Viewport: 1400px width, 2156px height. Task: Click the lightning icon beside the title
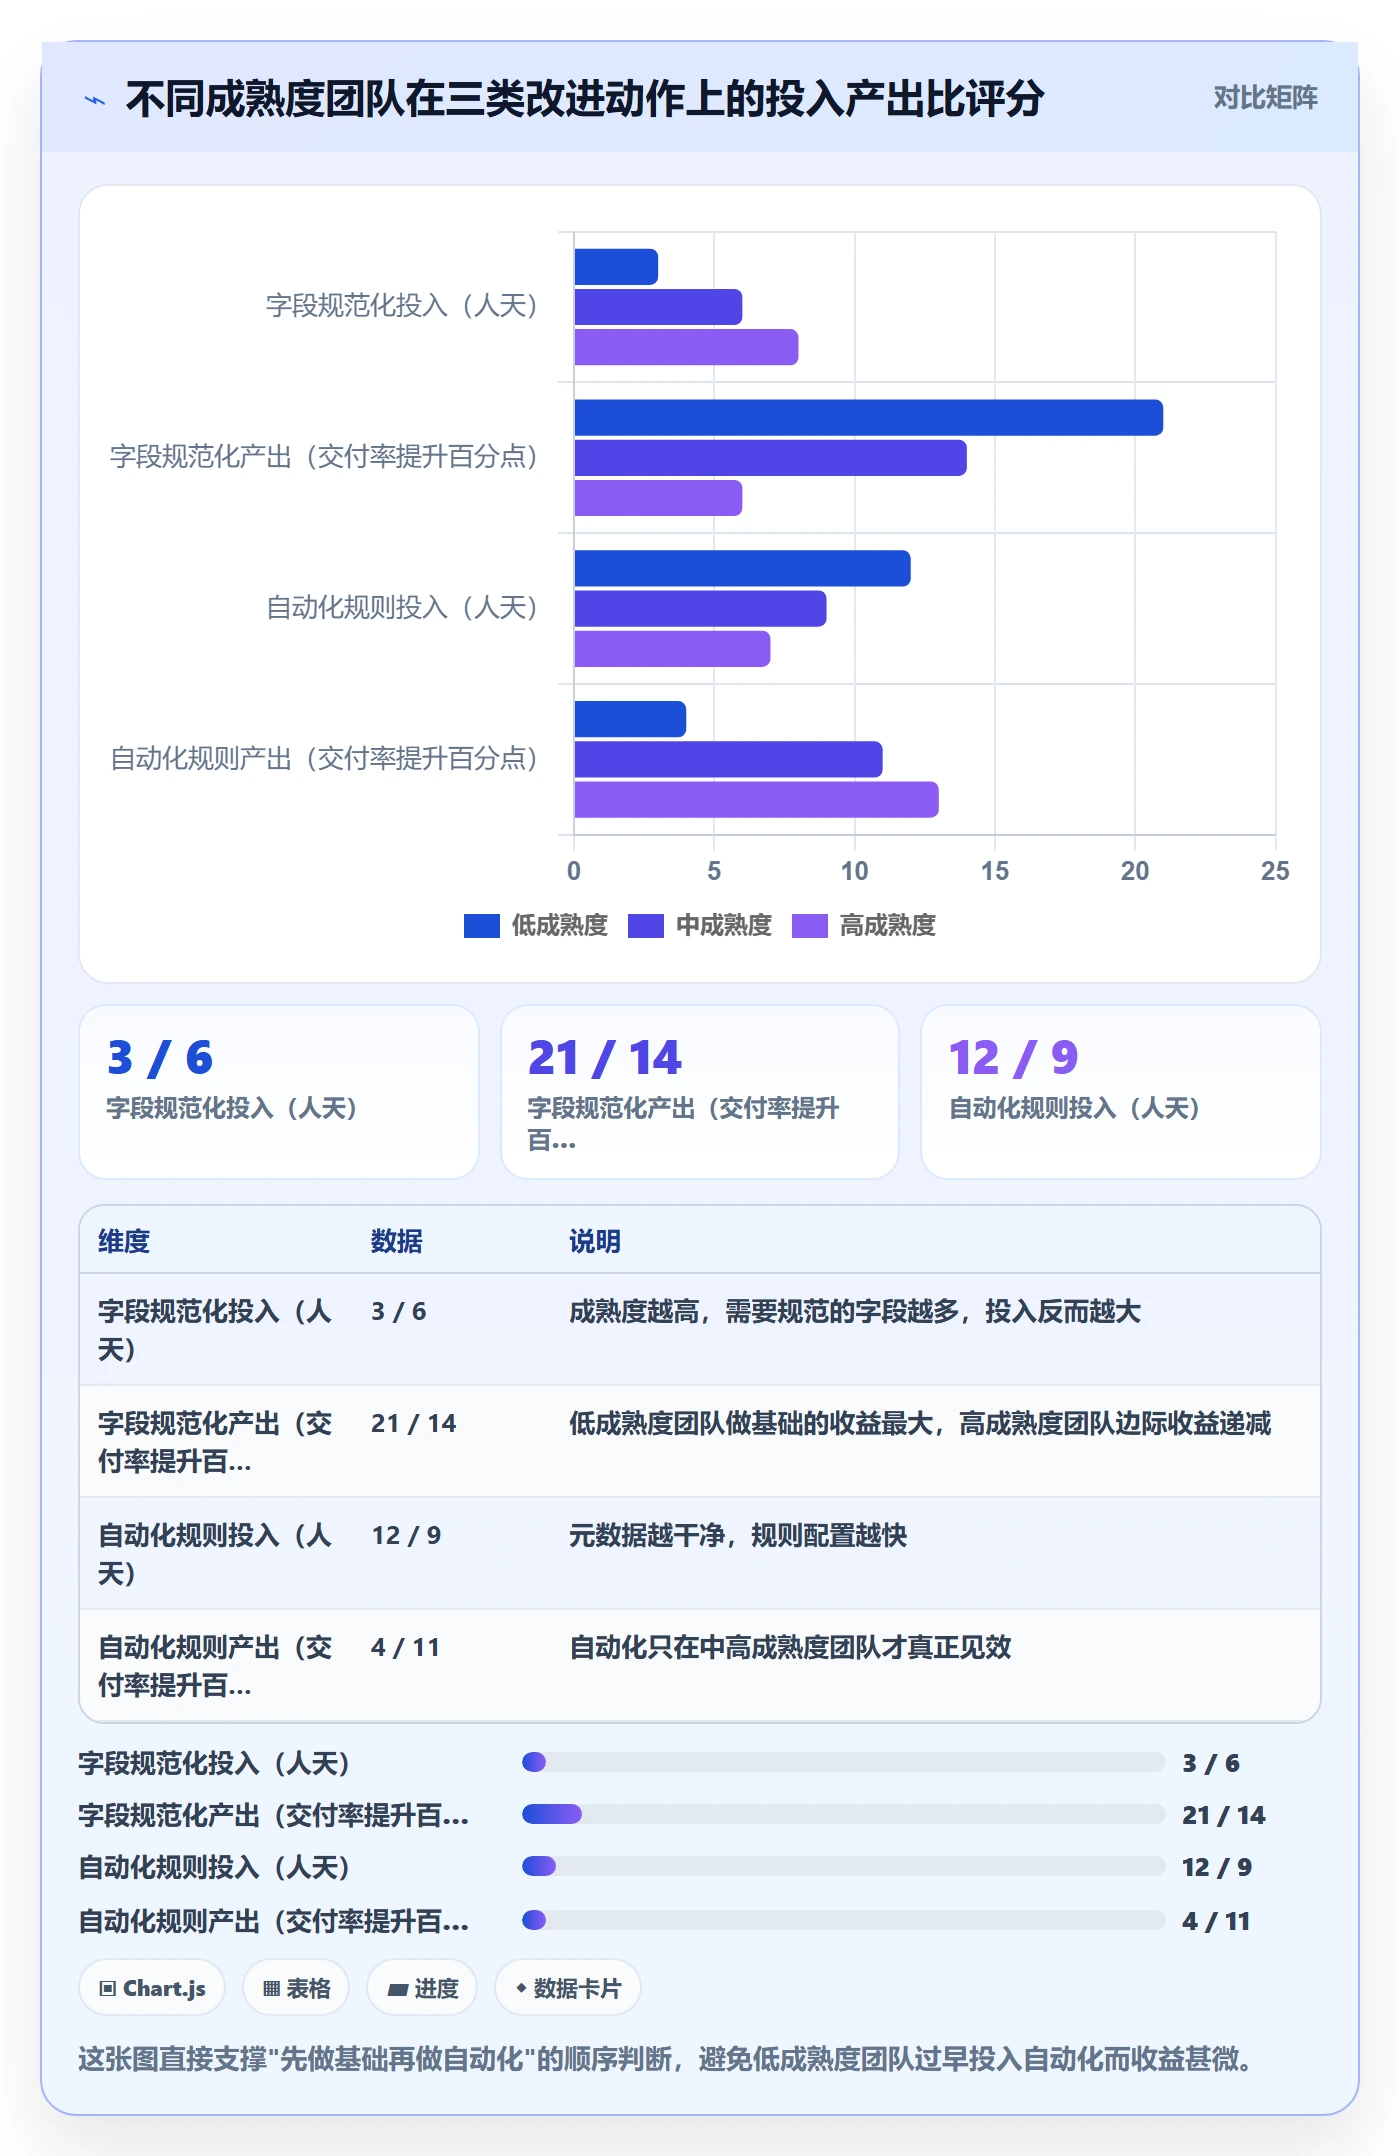pos(95,99)
